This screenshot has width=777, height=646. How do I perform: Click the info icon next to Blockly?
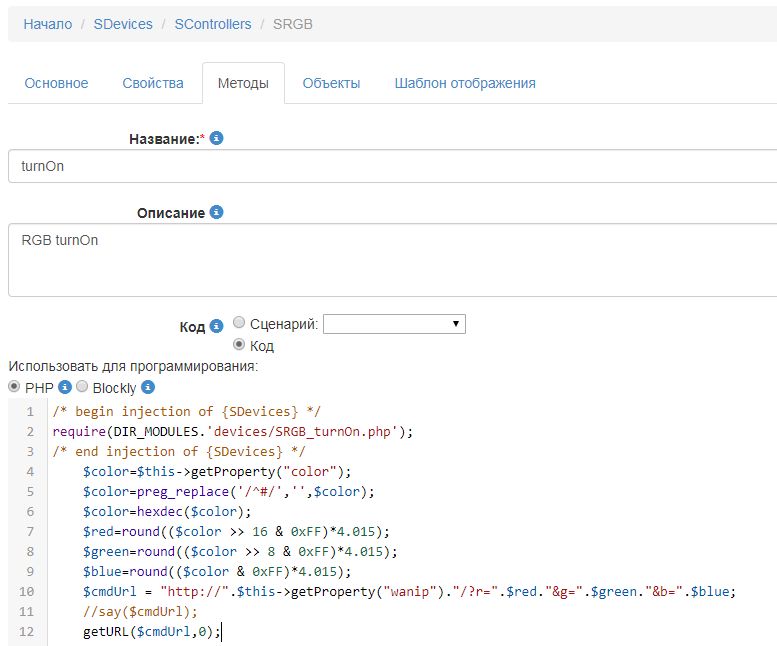pyautogui.click(x=148, y=387)
